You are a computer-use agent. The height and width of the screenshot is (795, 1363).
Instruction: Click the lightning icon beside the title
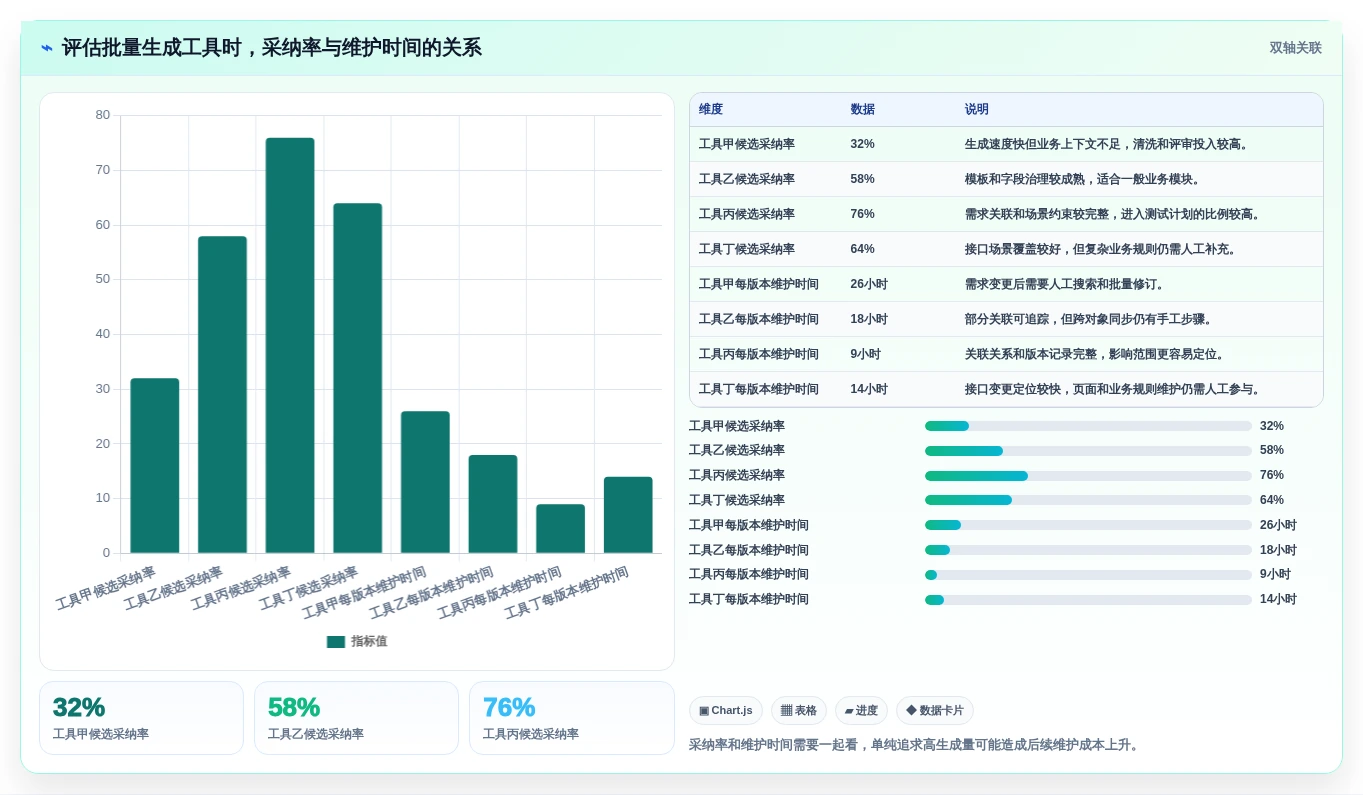point(47,48)
